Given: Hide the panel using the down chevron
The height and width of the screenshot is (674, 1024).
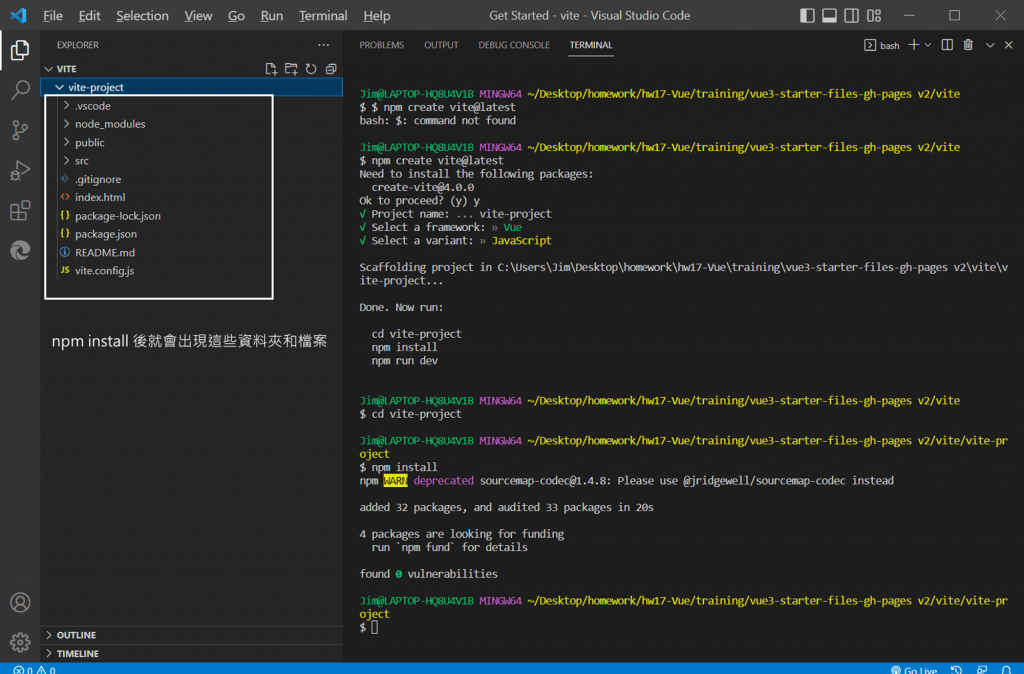Looking at the screenshot, I should [x=990, y=44].
